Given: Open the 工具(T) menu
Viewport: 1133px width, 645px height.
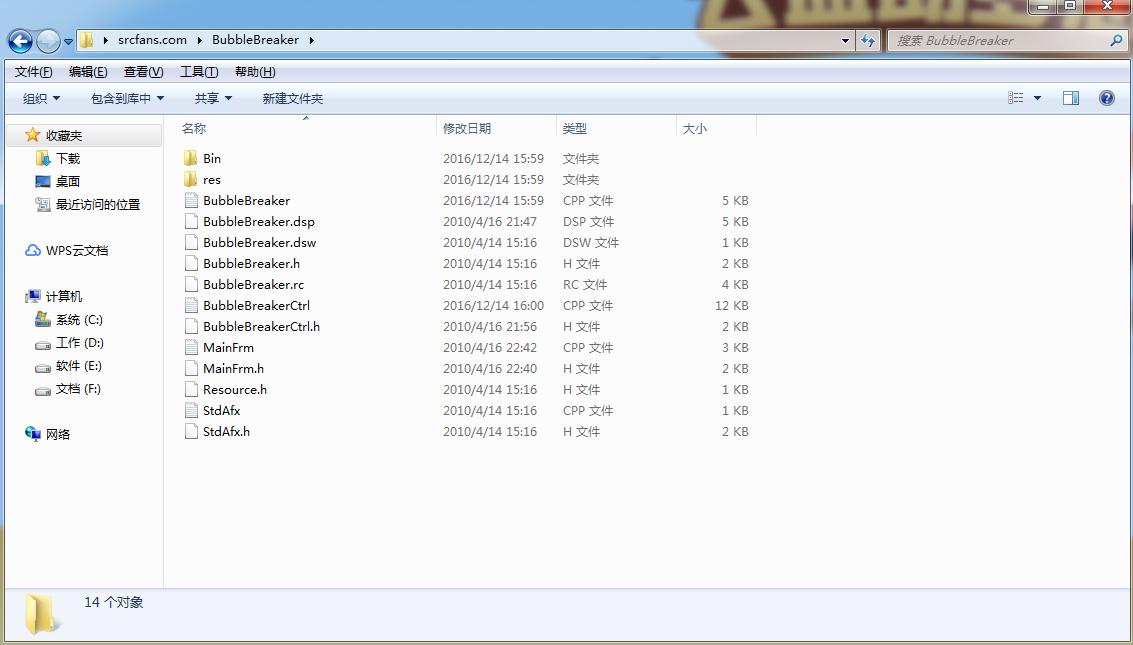Looking at the screenshot, I should [199, 72].
